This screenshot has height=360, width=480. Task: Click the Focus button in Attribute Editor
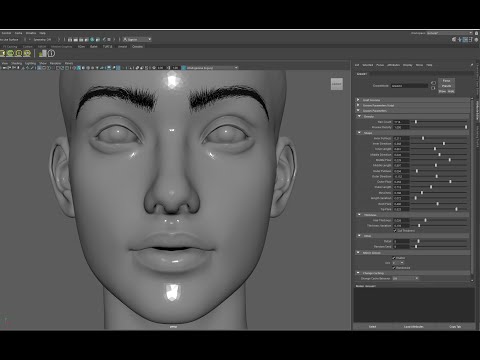pos(446,81)
